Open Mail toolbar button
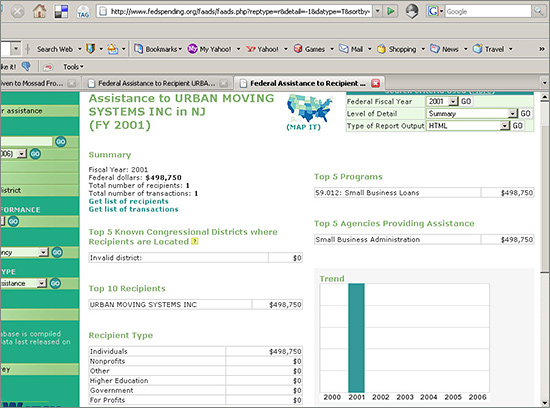550x408 pixels. coord(351,49)
